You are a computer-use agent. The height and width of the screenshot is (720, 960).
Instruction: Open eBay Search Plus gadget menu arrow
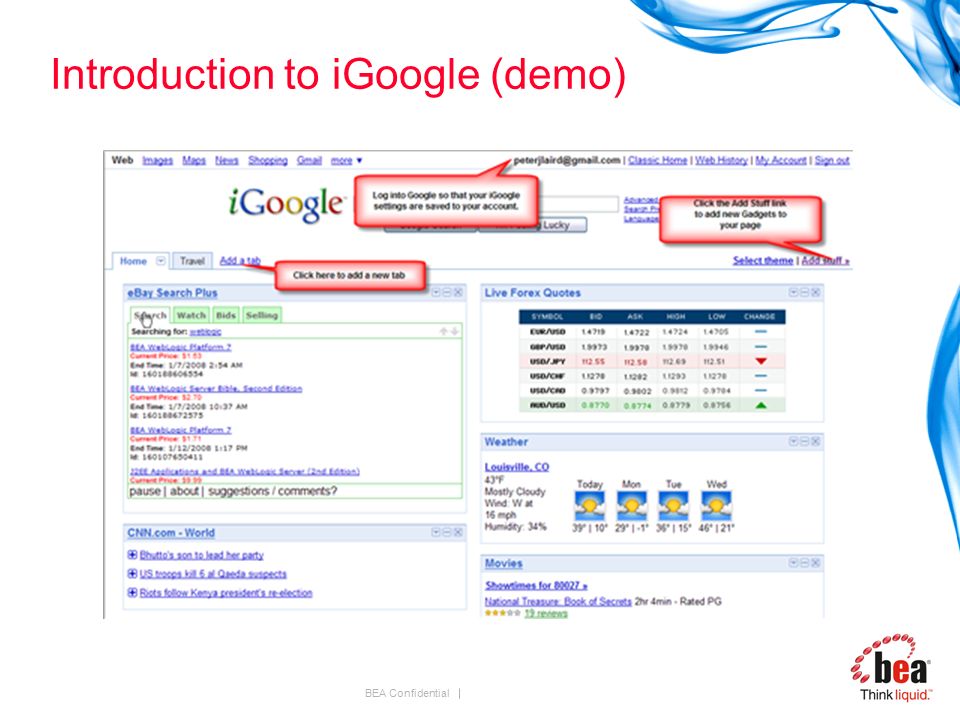pos(437,293)
